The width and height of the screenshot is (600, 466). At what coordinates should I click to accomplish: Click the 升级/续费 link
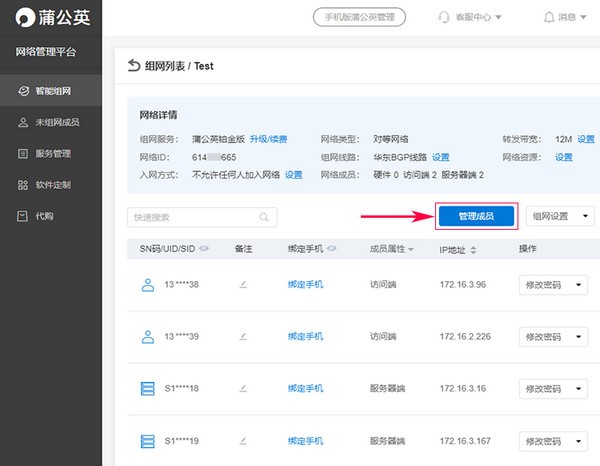(x=268, y=139)
